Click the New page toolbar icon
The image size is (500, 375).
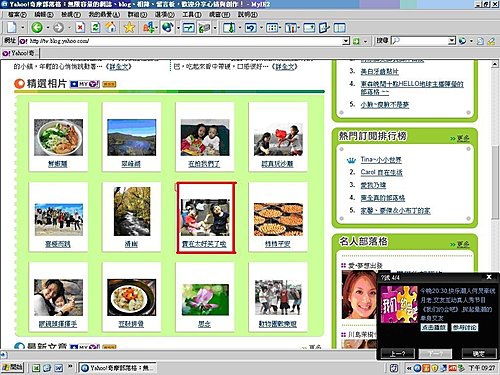click(11, 27)
